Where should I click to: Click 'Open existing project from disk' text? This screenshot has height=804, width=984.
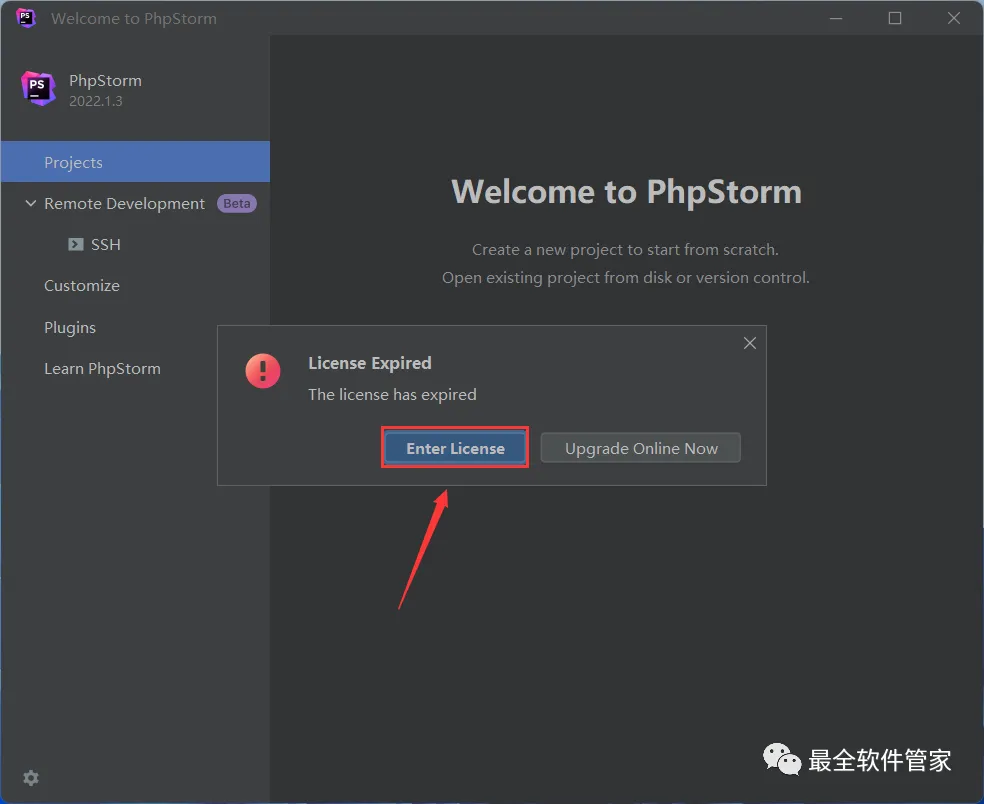(626, 277)
